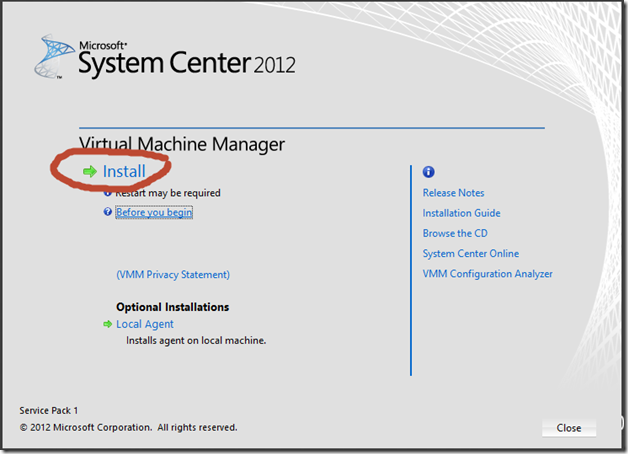628x454 pixels.
Task: Open the Release Notes link
Action: click(453, 193)
